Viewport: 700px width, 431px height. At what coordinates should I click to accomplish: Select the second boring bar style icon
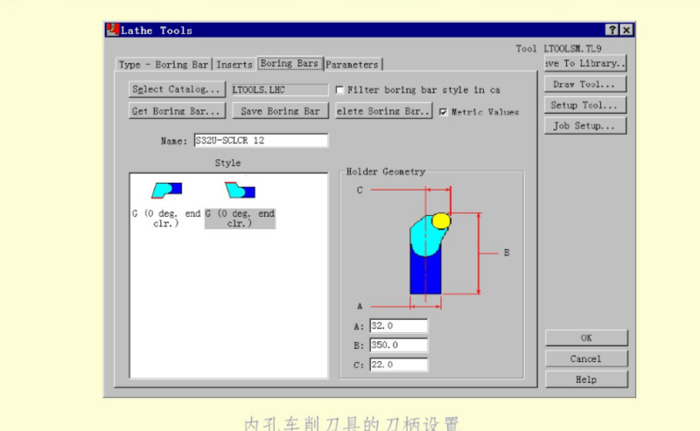240,190
